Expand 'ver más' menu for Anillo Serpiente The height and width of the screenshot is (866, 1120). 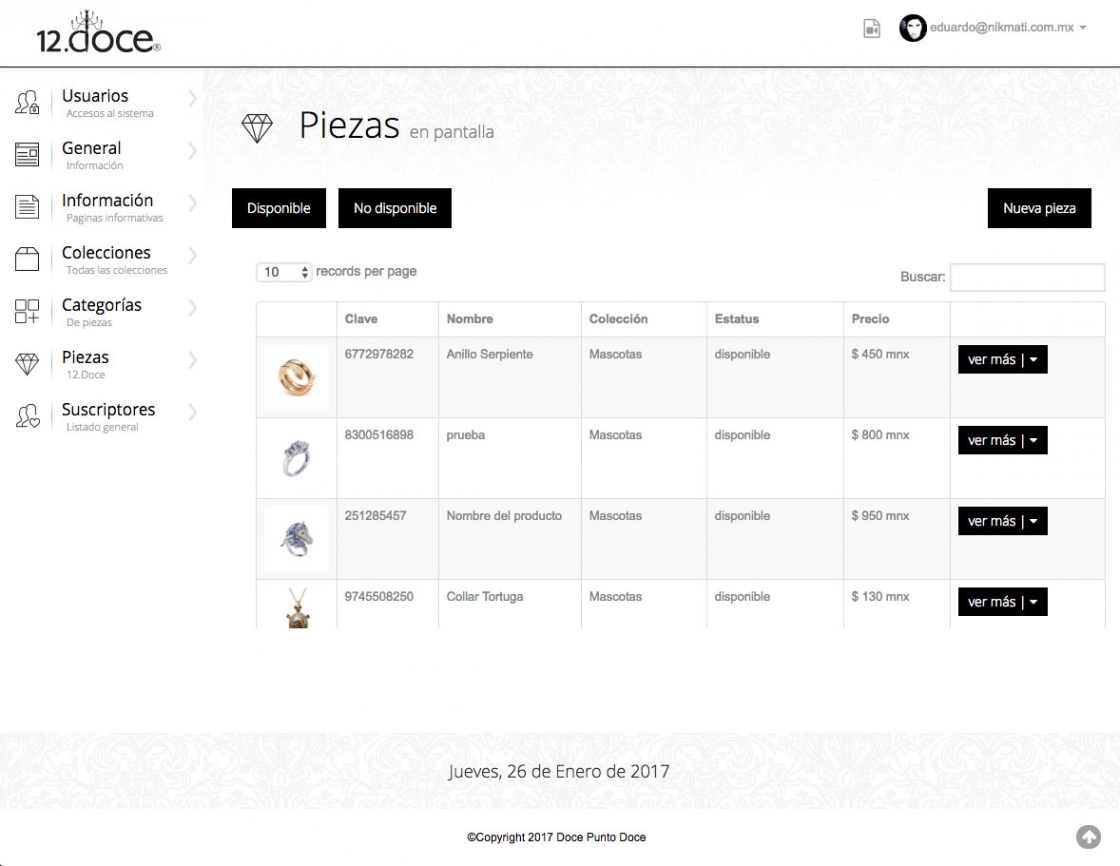tap(1002, 360)
